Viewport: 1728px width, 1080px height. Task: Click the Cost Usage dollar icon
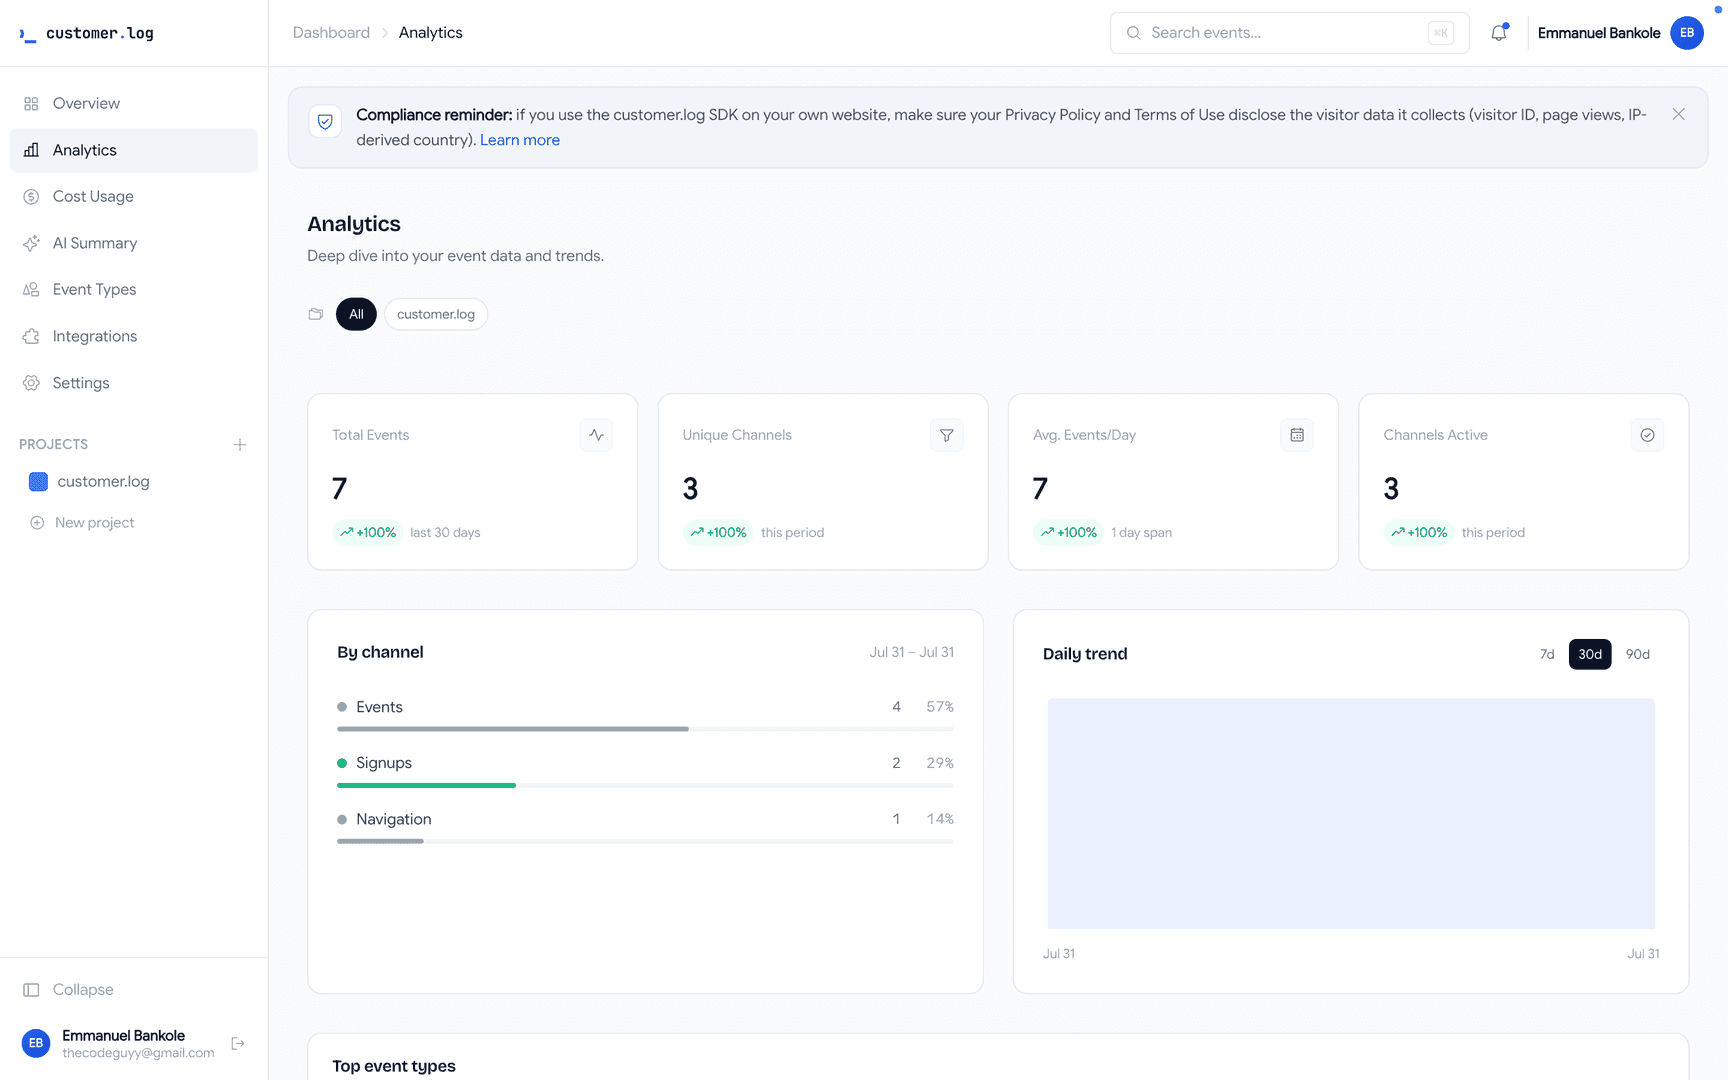click(x=31, y=197)
